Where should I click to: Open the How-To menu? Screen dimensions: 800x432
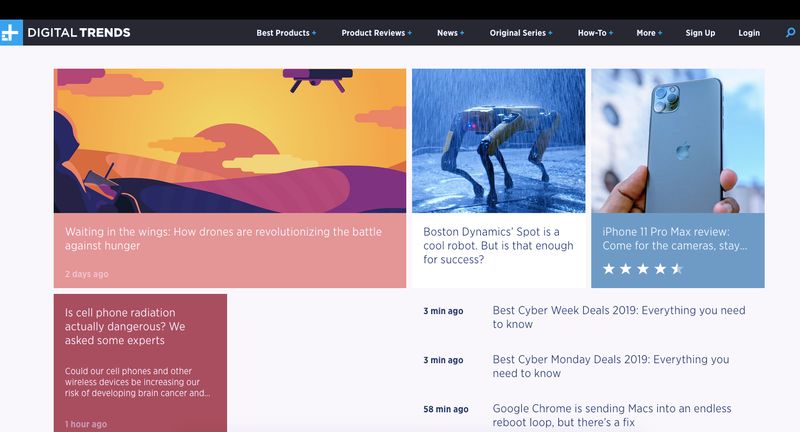click(595, 33)
